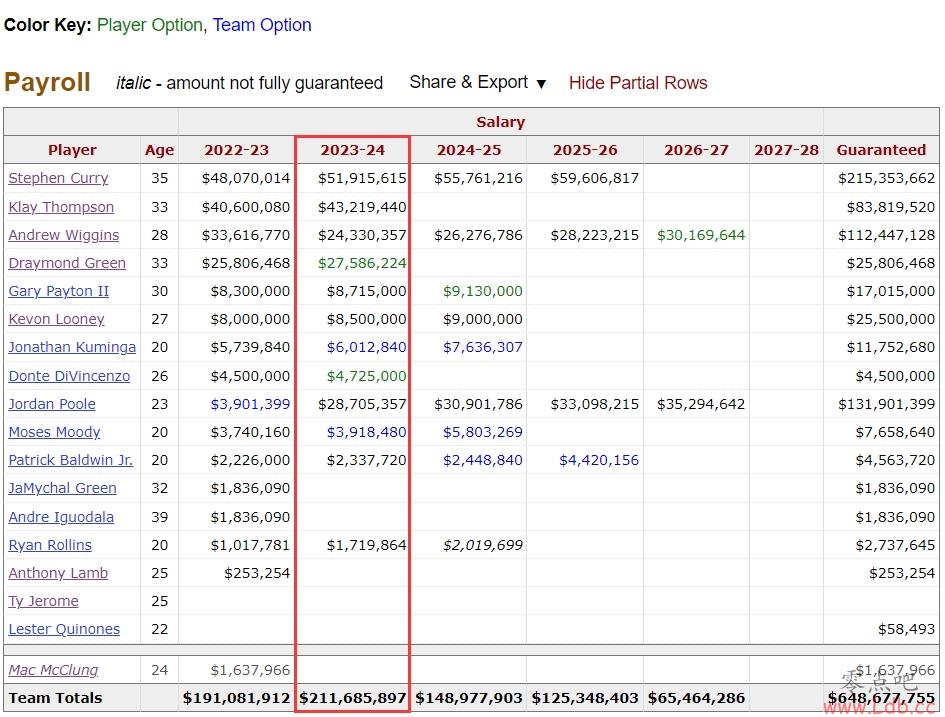This screenshot has width=945, height=717.
Task: Open Donte DiVincenzo player link
Action: (69, 376)
